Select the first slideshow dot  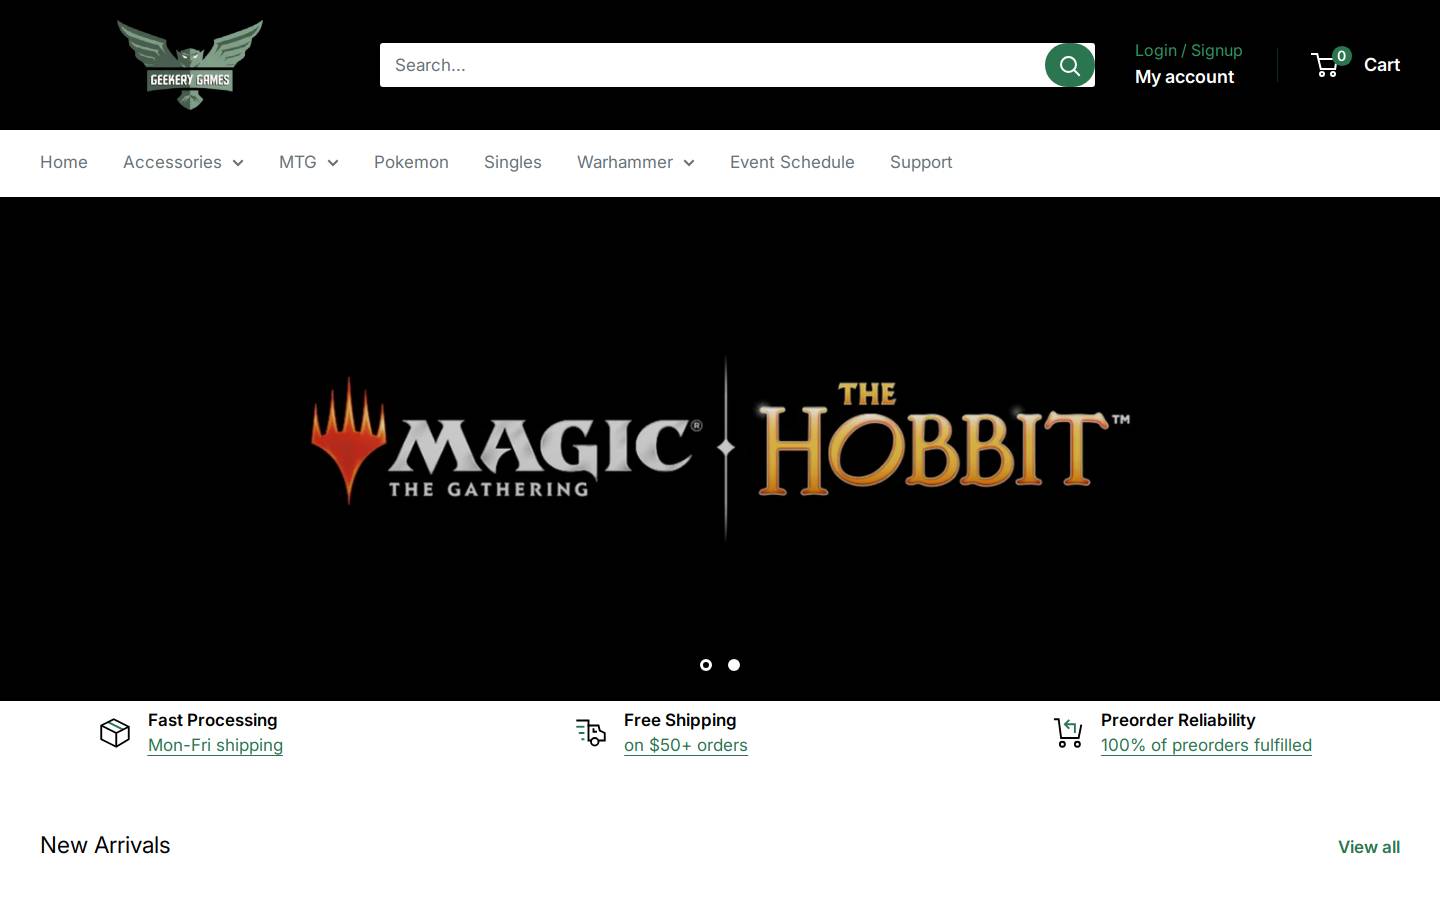706,665
